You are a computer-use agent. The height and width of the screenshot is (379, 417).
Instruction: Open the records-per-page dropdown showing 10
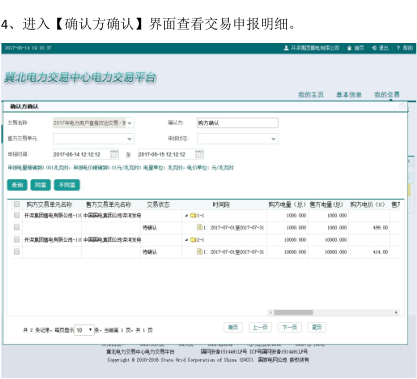coord(84,330)
